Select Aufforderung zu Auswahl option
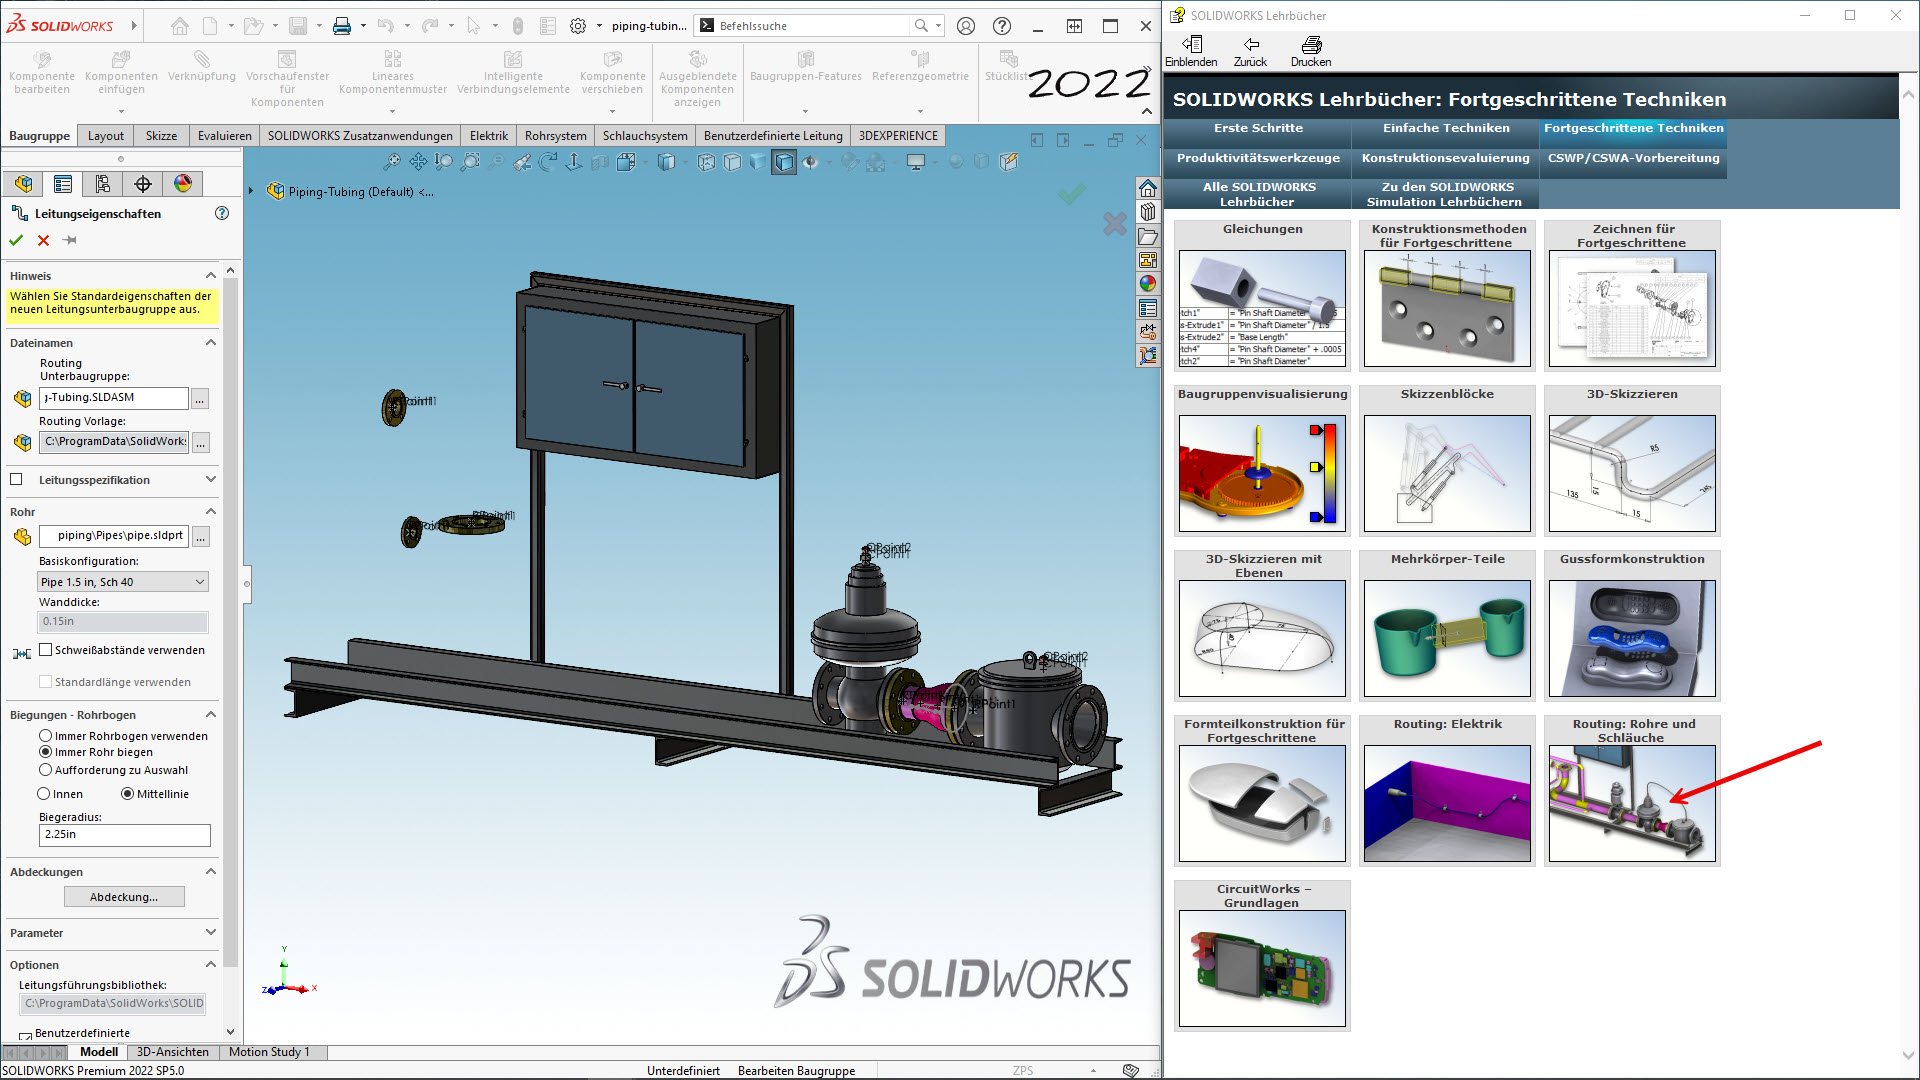This screenshot has height=1080, width=1920. pos(45,770)
